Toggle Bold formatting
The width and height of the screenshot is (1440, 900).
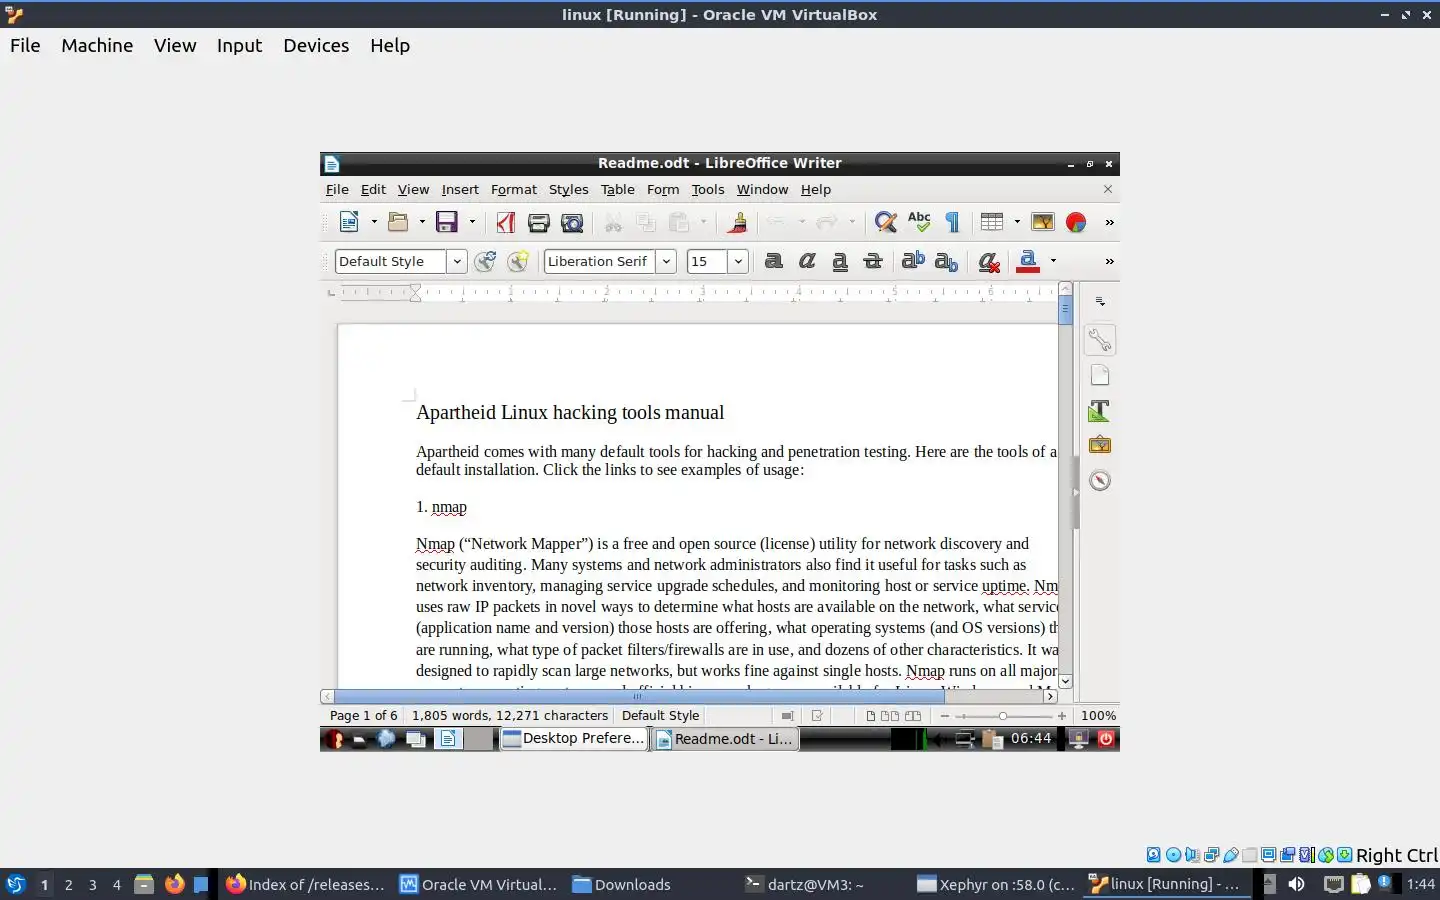point(773,261)
